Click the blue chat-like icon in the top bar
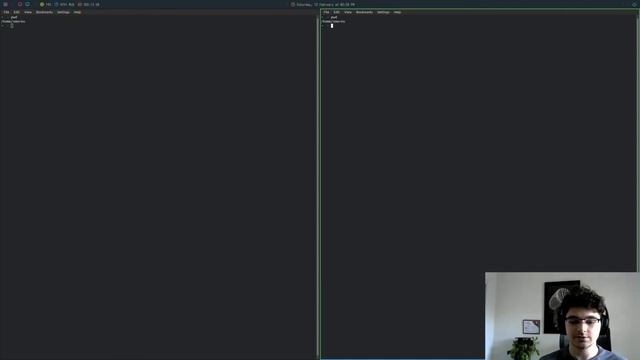 click(x=27, y=4)
